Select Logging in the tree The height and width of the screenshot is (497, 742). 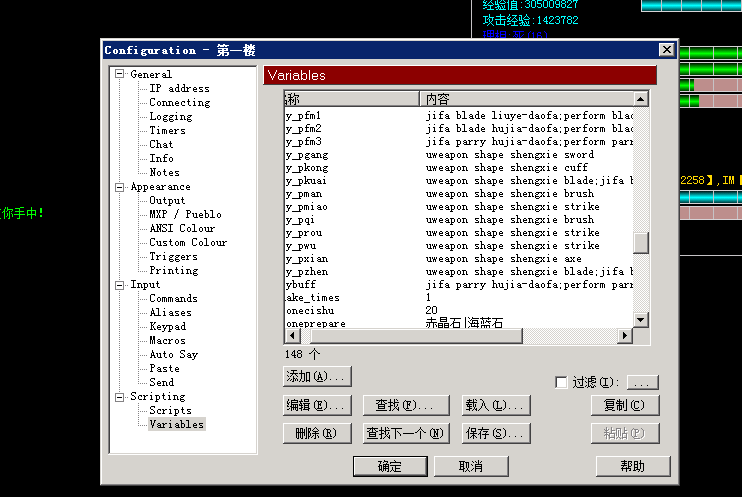[171, 116]
